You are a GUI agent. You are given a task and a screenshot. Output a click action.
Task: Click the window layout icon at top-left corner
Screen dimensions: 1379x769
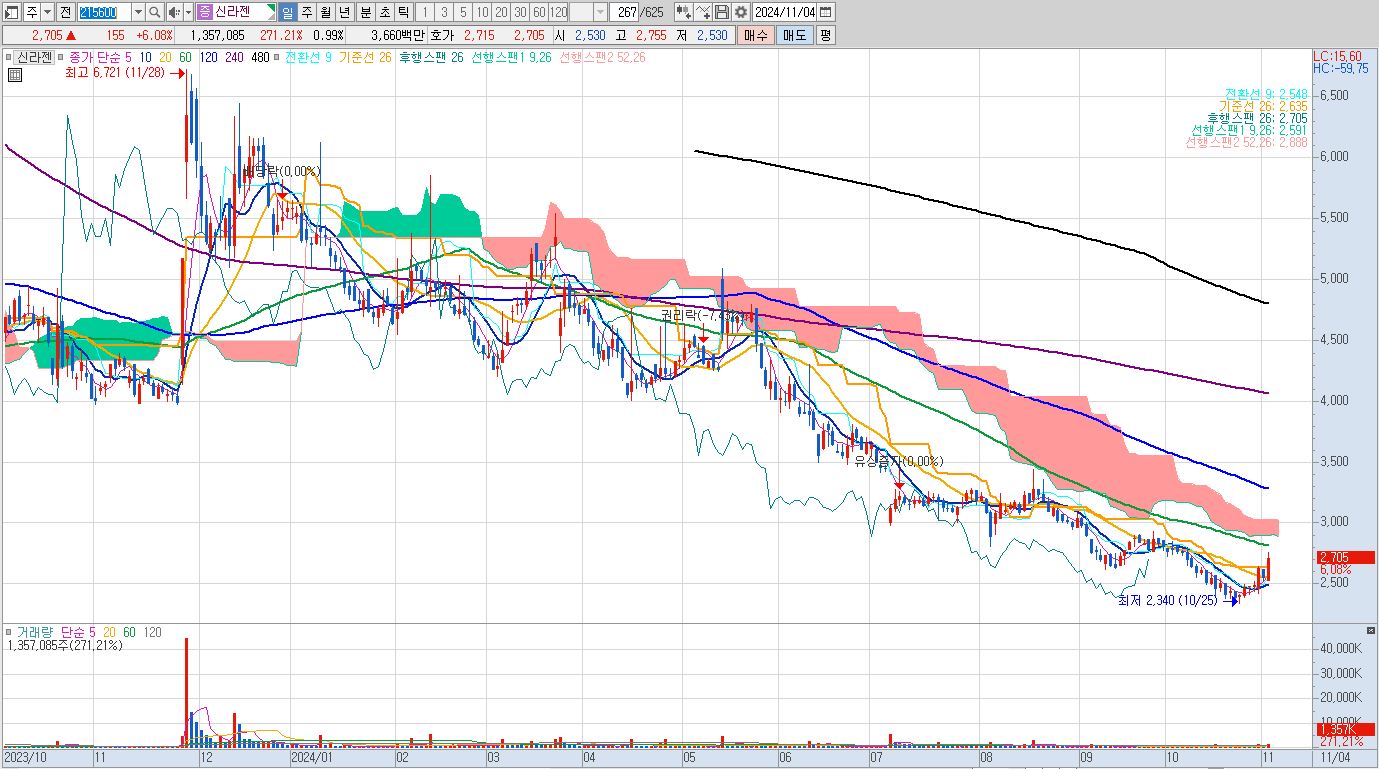pyautogui.click(x=12, y=12)
